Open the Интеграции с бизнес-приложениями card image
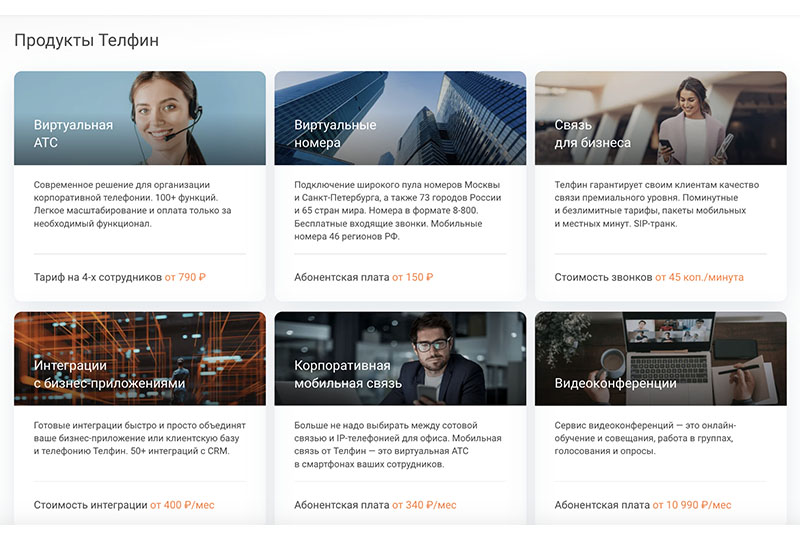The image size is (800, 541). [140, 358]
